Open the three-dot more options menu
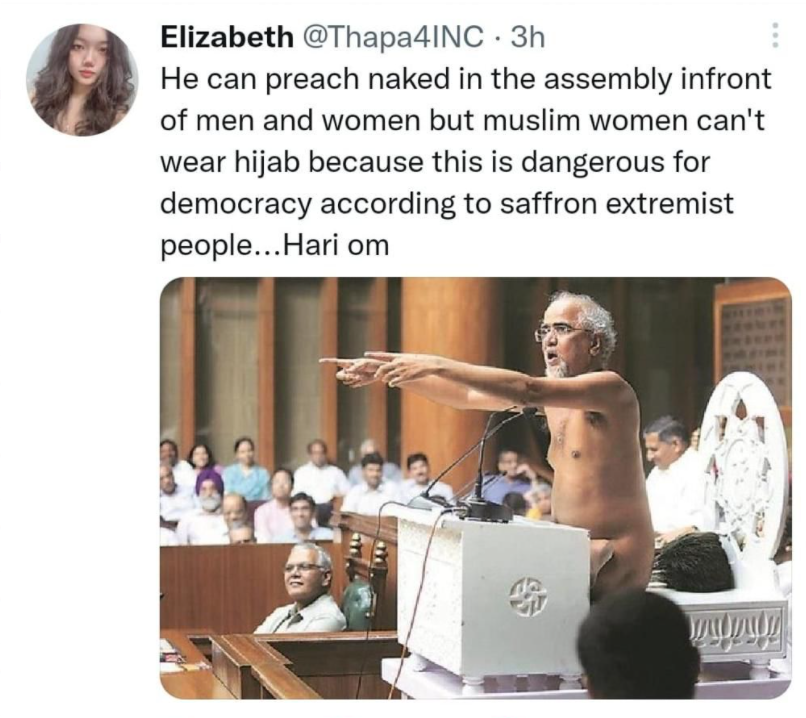 (775, 35)
